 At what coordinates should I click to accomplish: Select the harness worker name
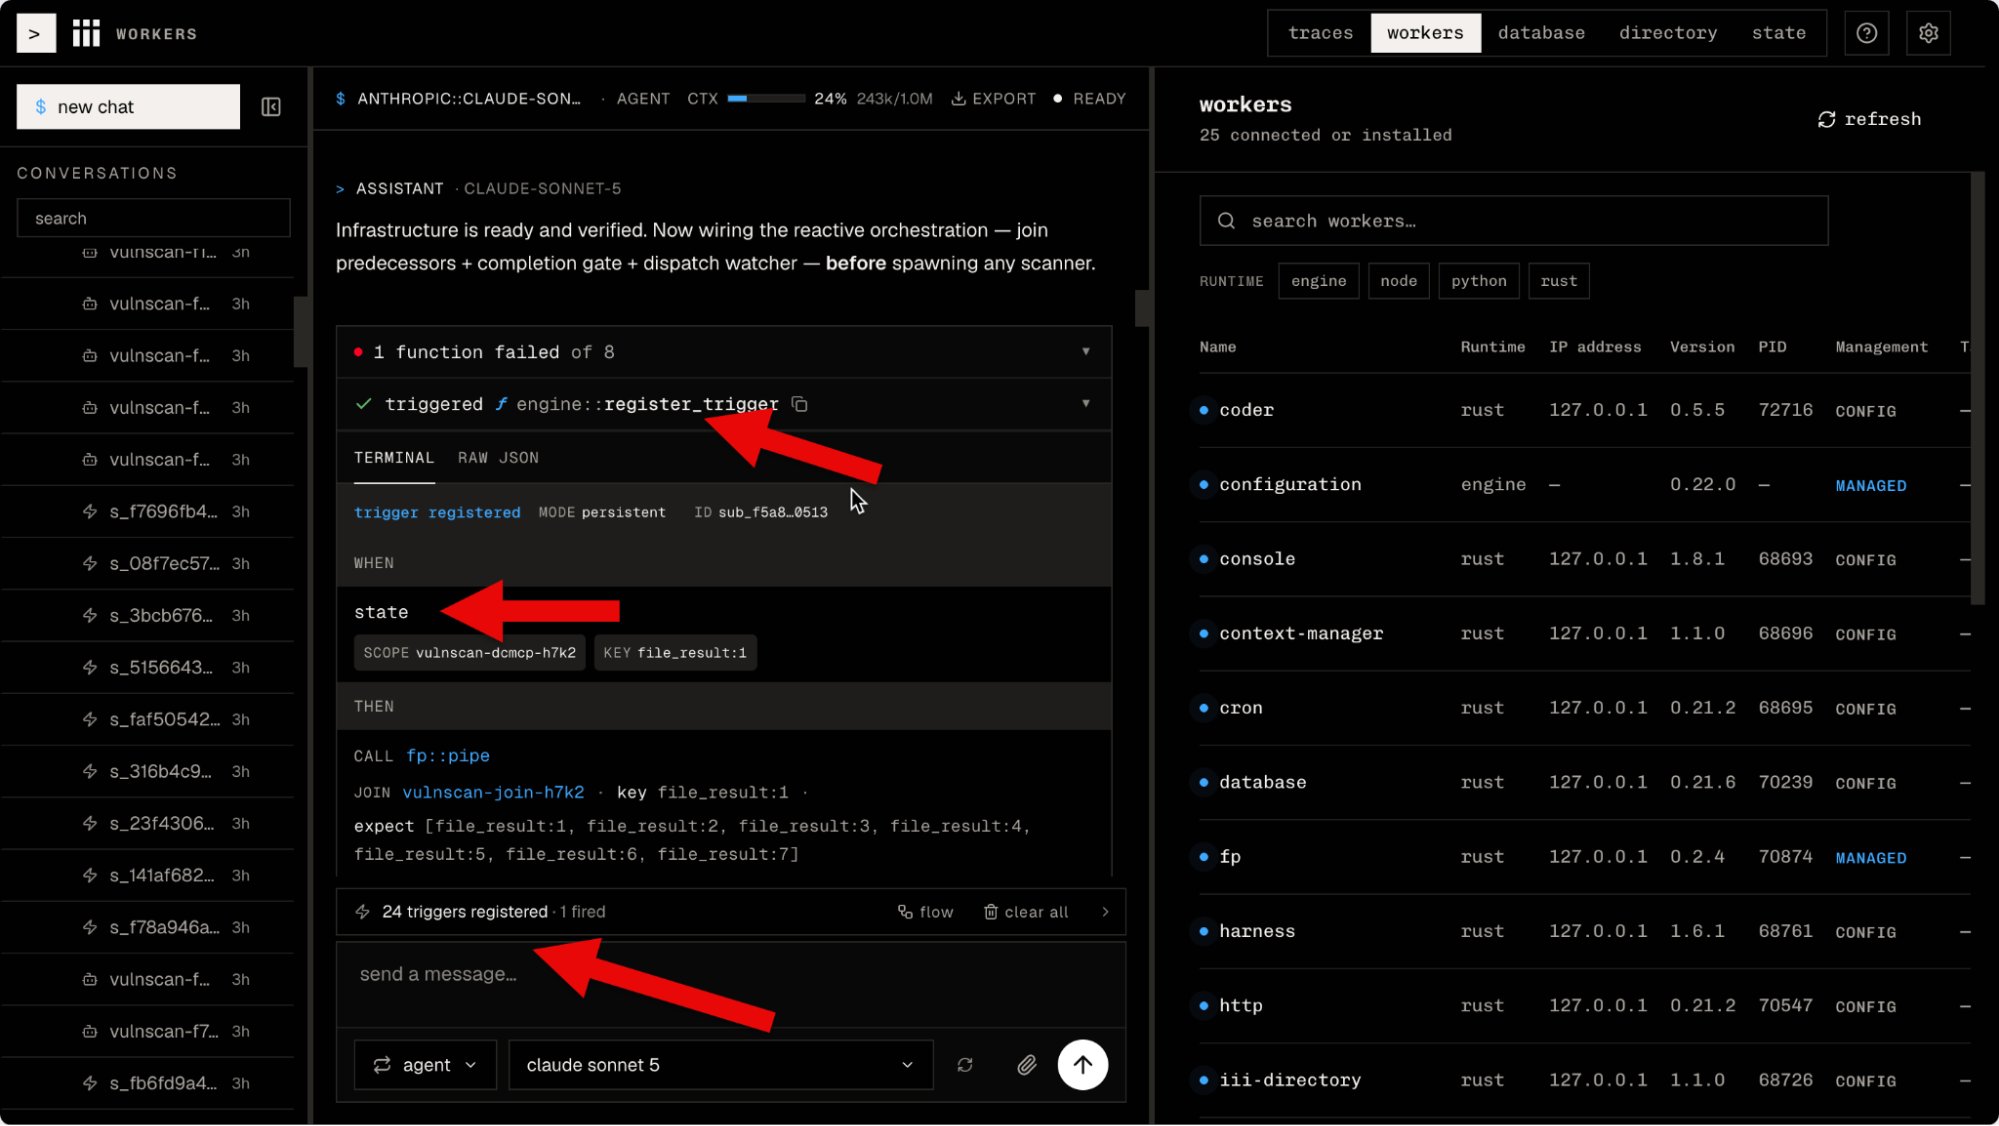(1256, 932)
